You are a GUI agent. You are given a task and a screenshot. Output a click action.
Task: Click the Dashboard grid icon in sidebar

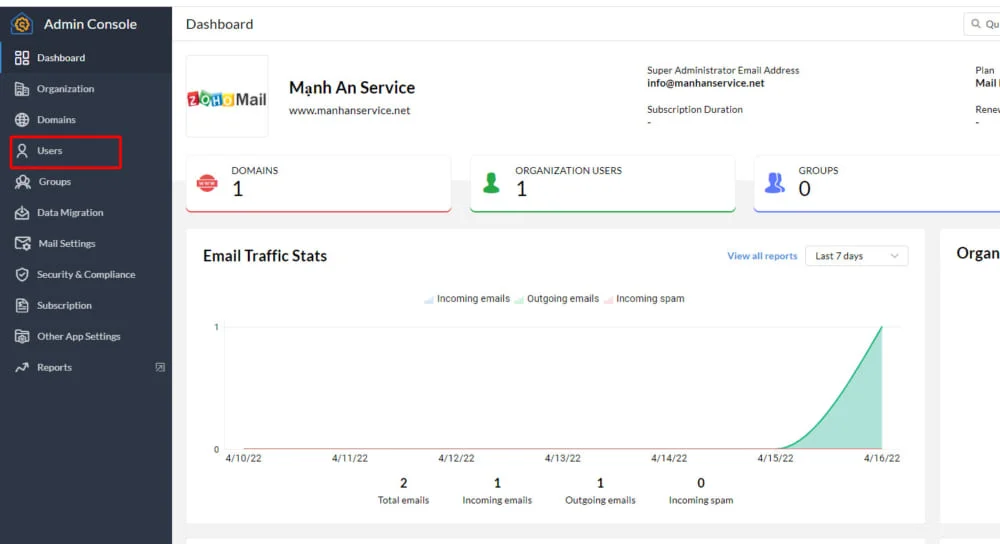coord(22,58)
